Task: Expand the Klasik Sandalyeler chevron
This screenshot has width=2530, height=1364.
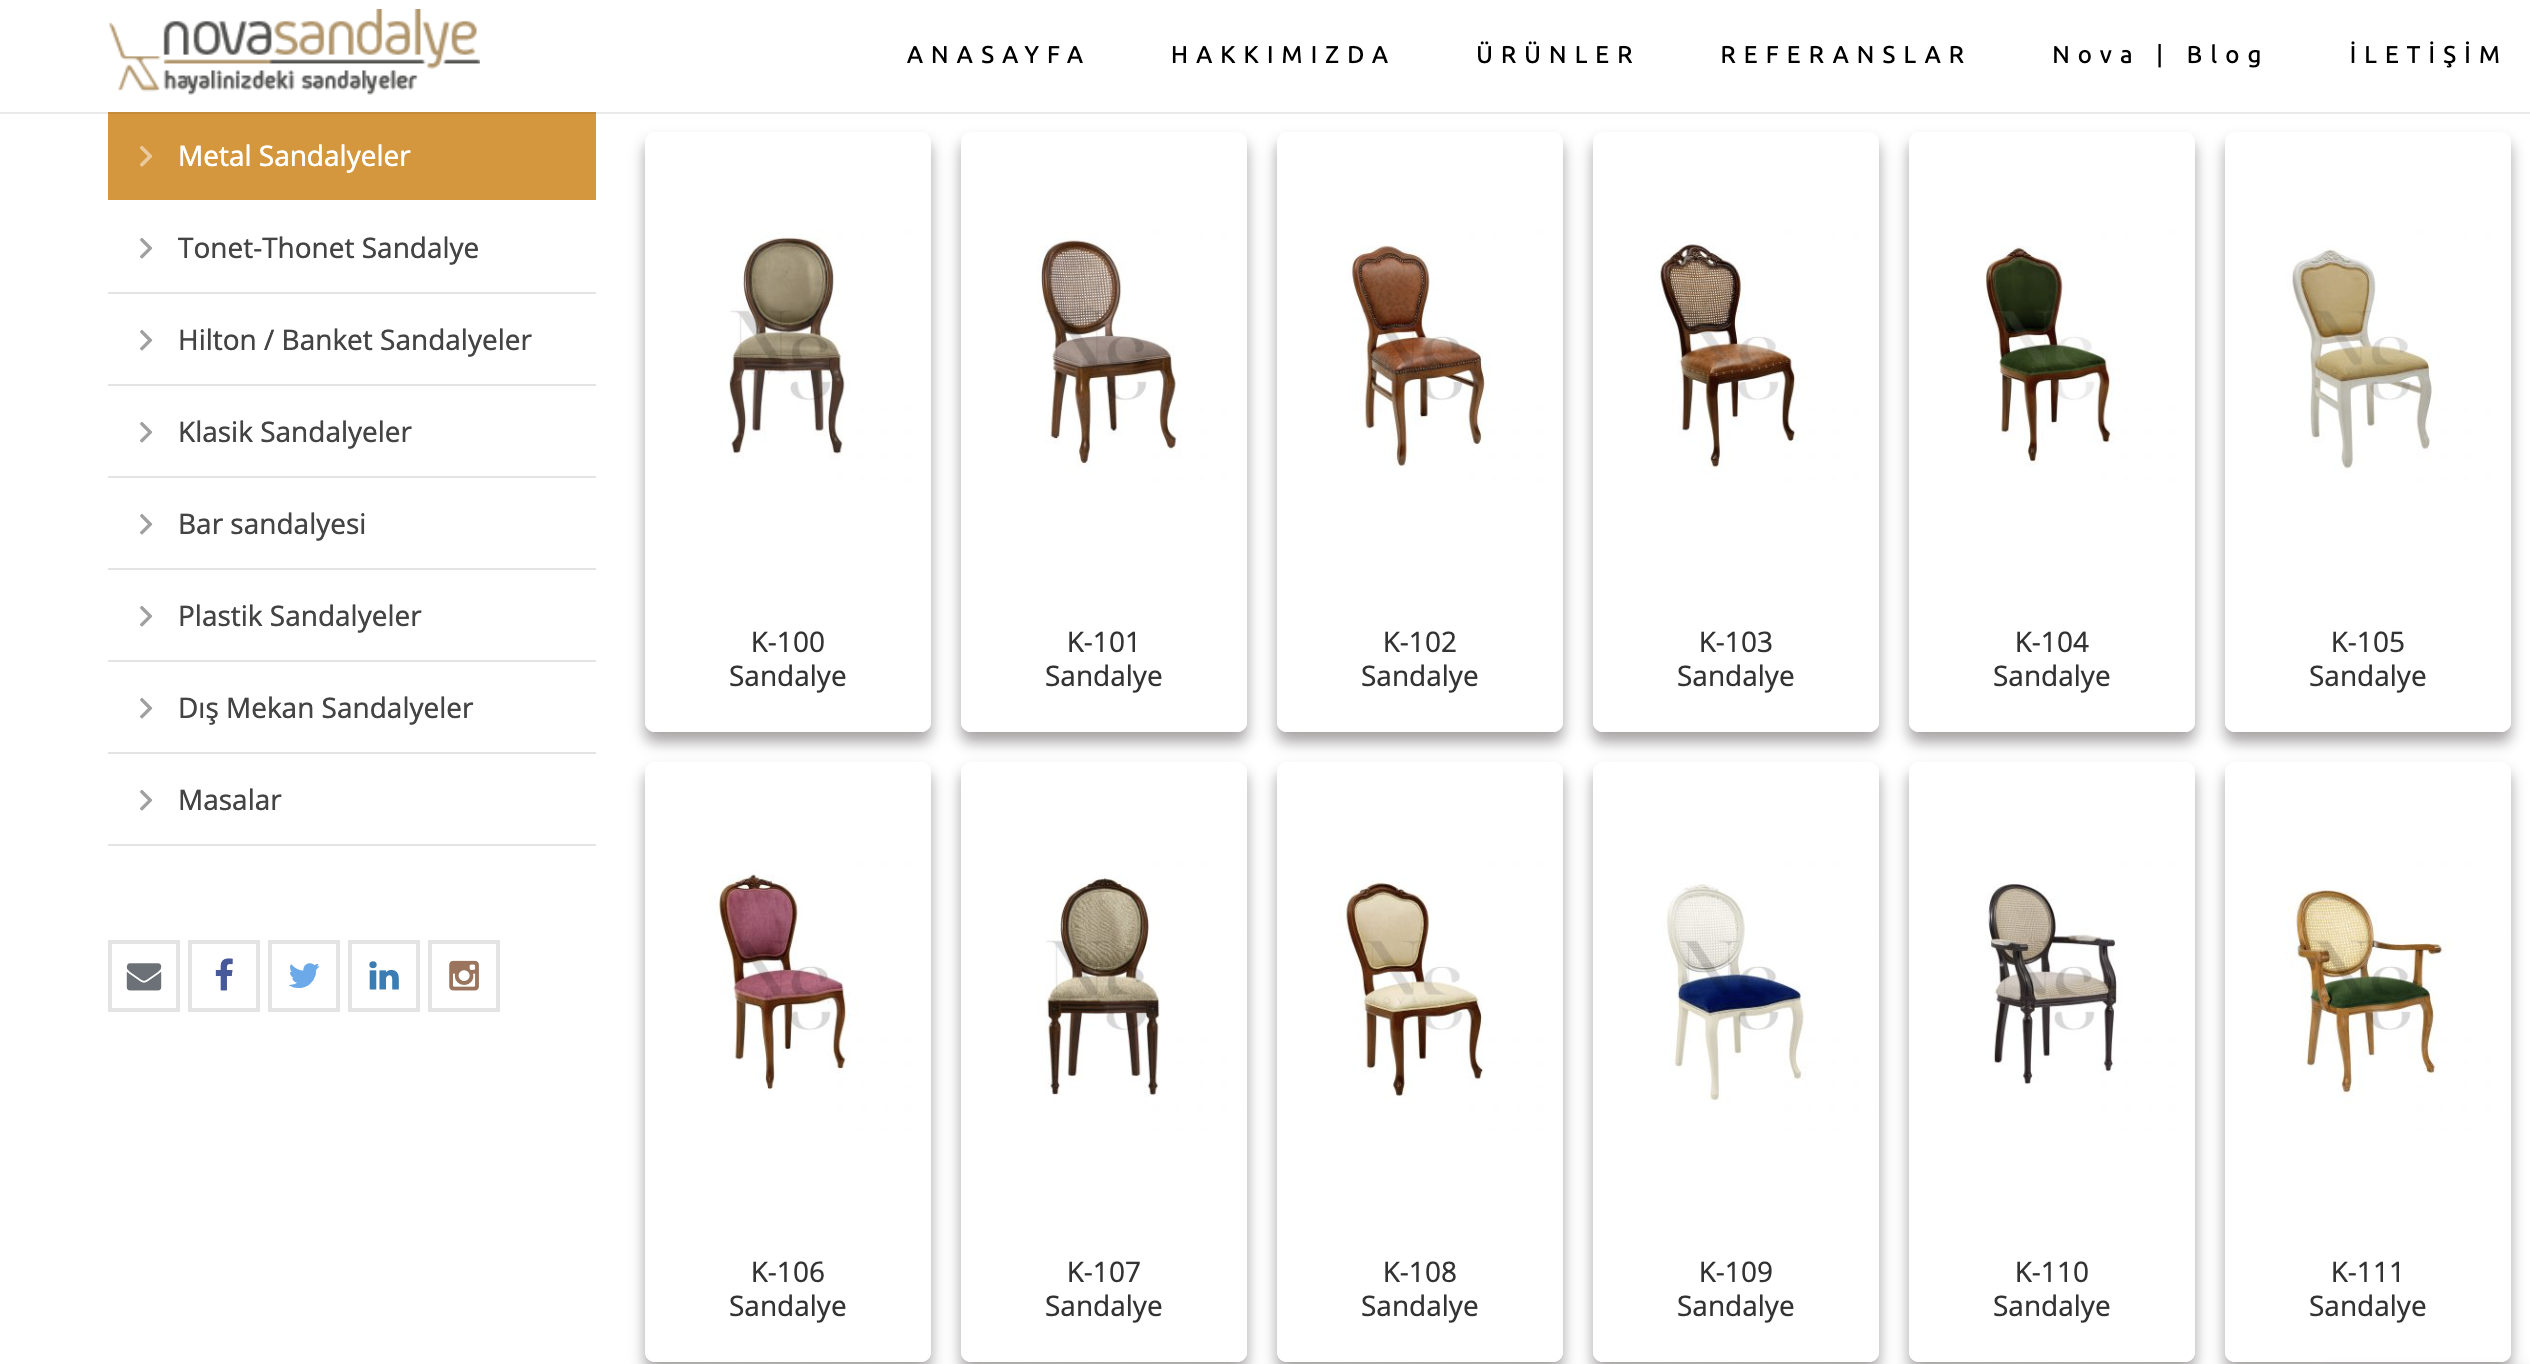Action: coord(146,432)
